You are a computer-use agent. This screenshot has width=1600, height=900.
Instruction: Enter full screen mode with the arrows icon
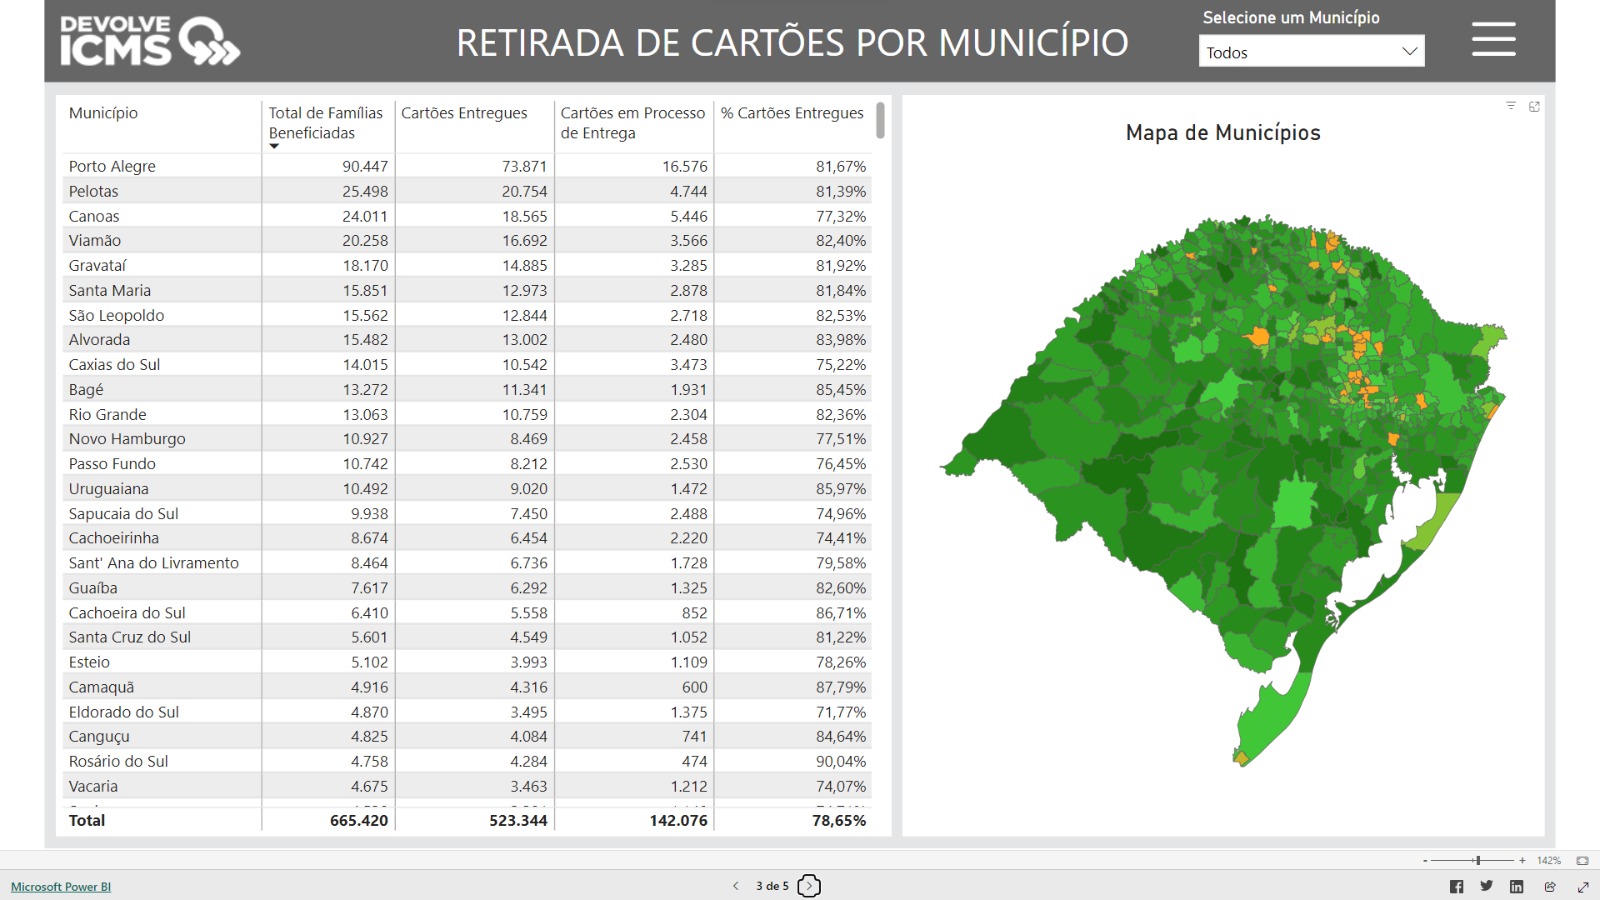tap(1583, 887)
